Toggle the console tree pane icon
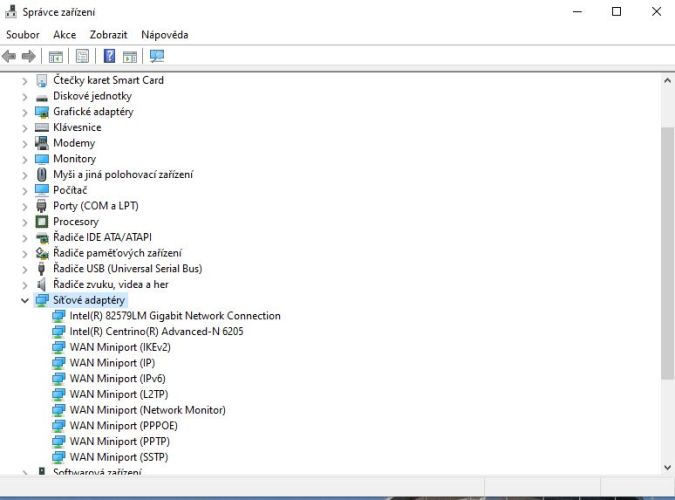 (x=56, y=56)
